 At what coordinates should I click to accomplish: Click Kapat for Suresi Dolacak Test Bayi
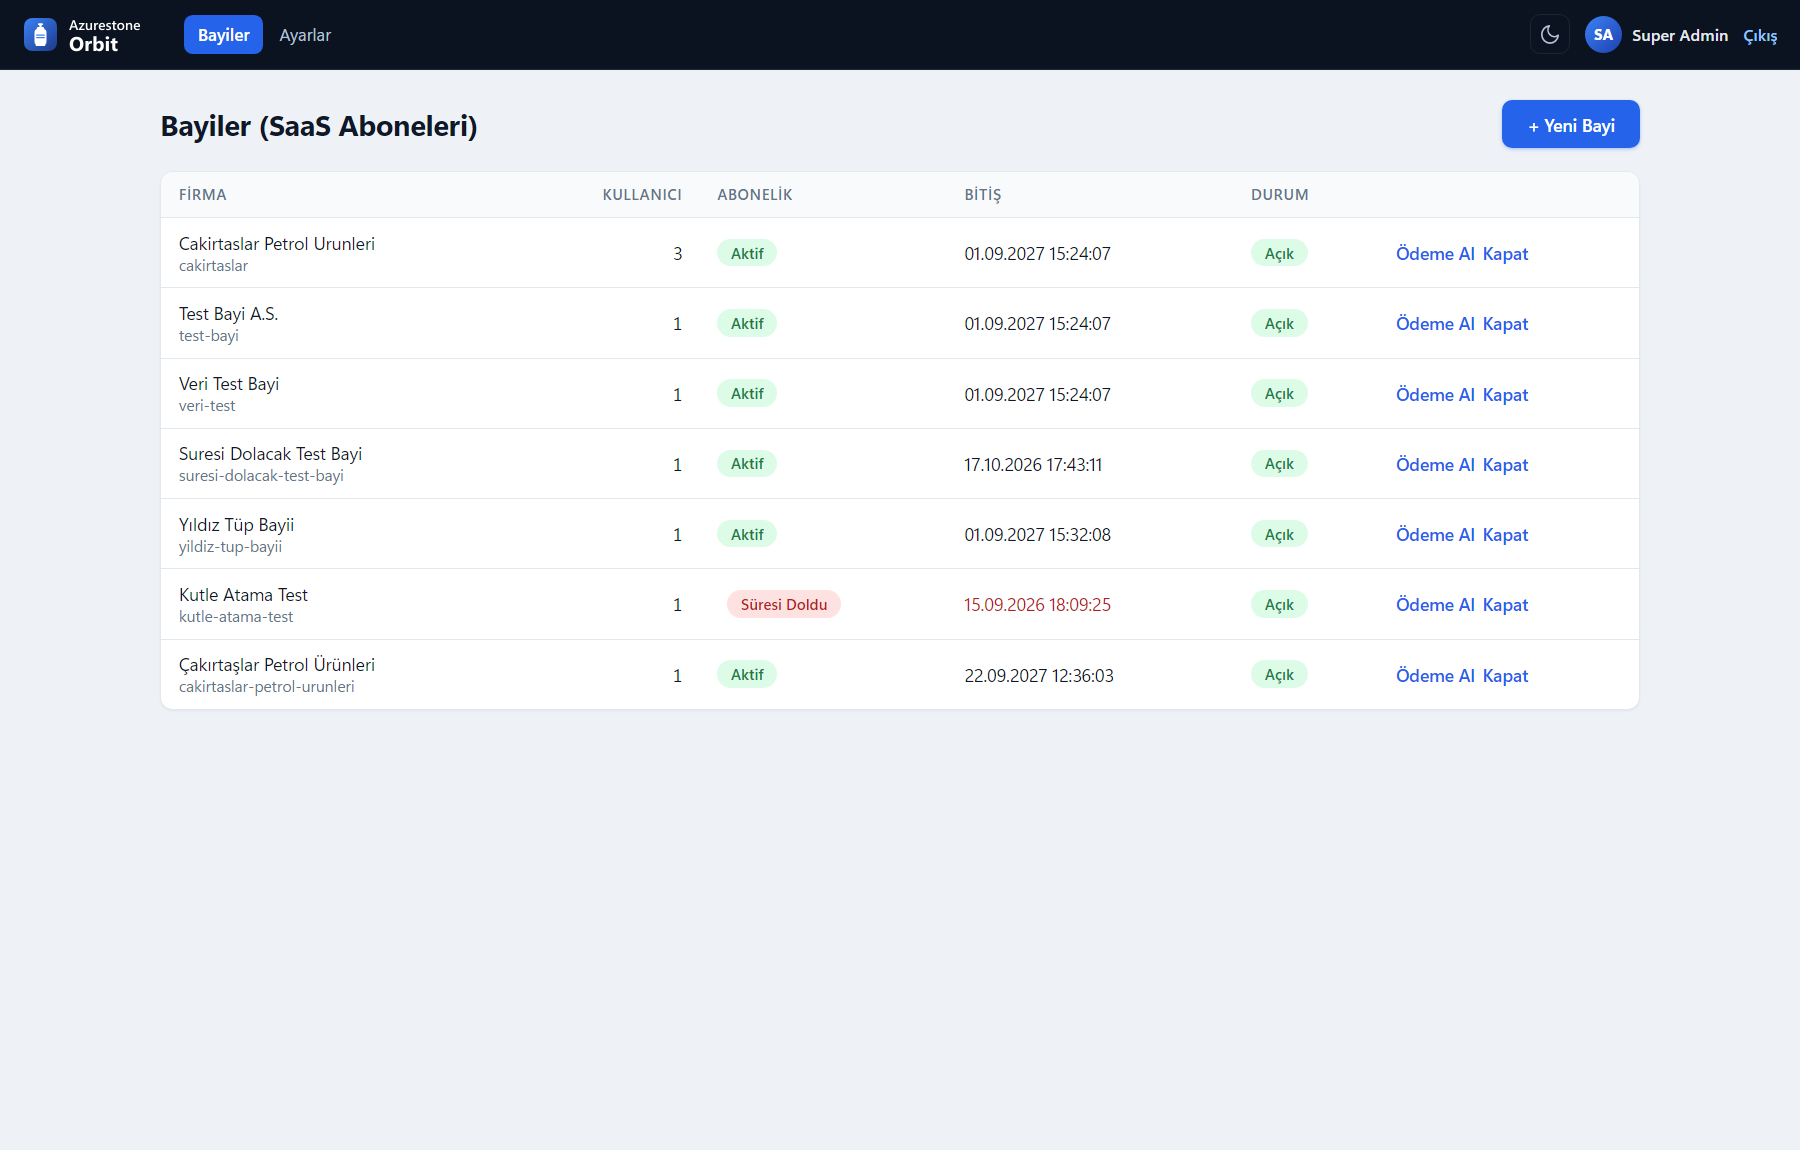pyautogui.click(x=1505, y=465)
